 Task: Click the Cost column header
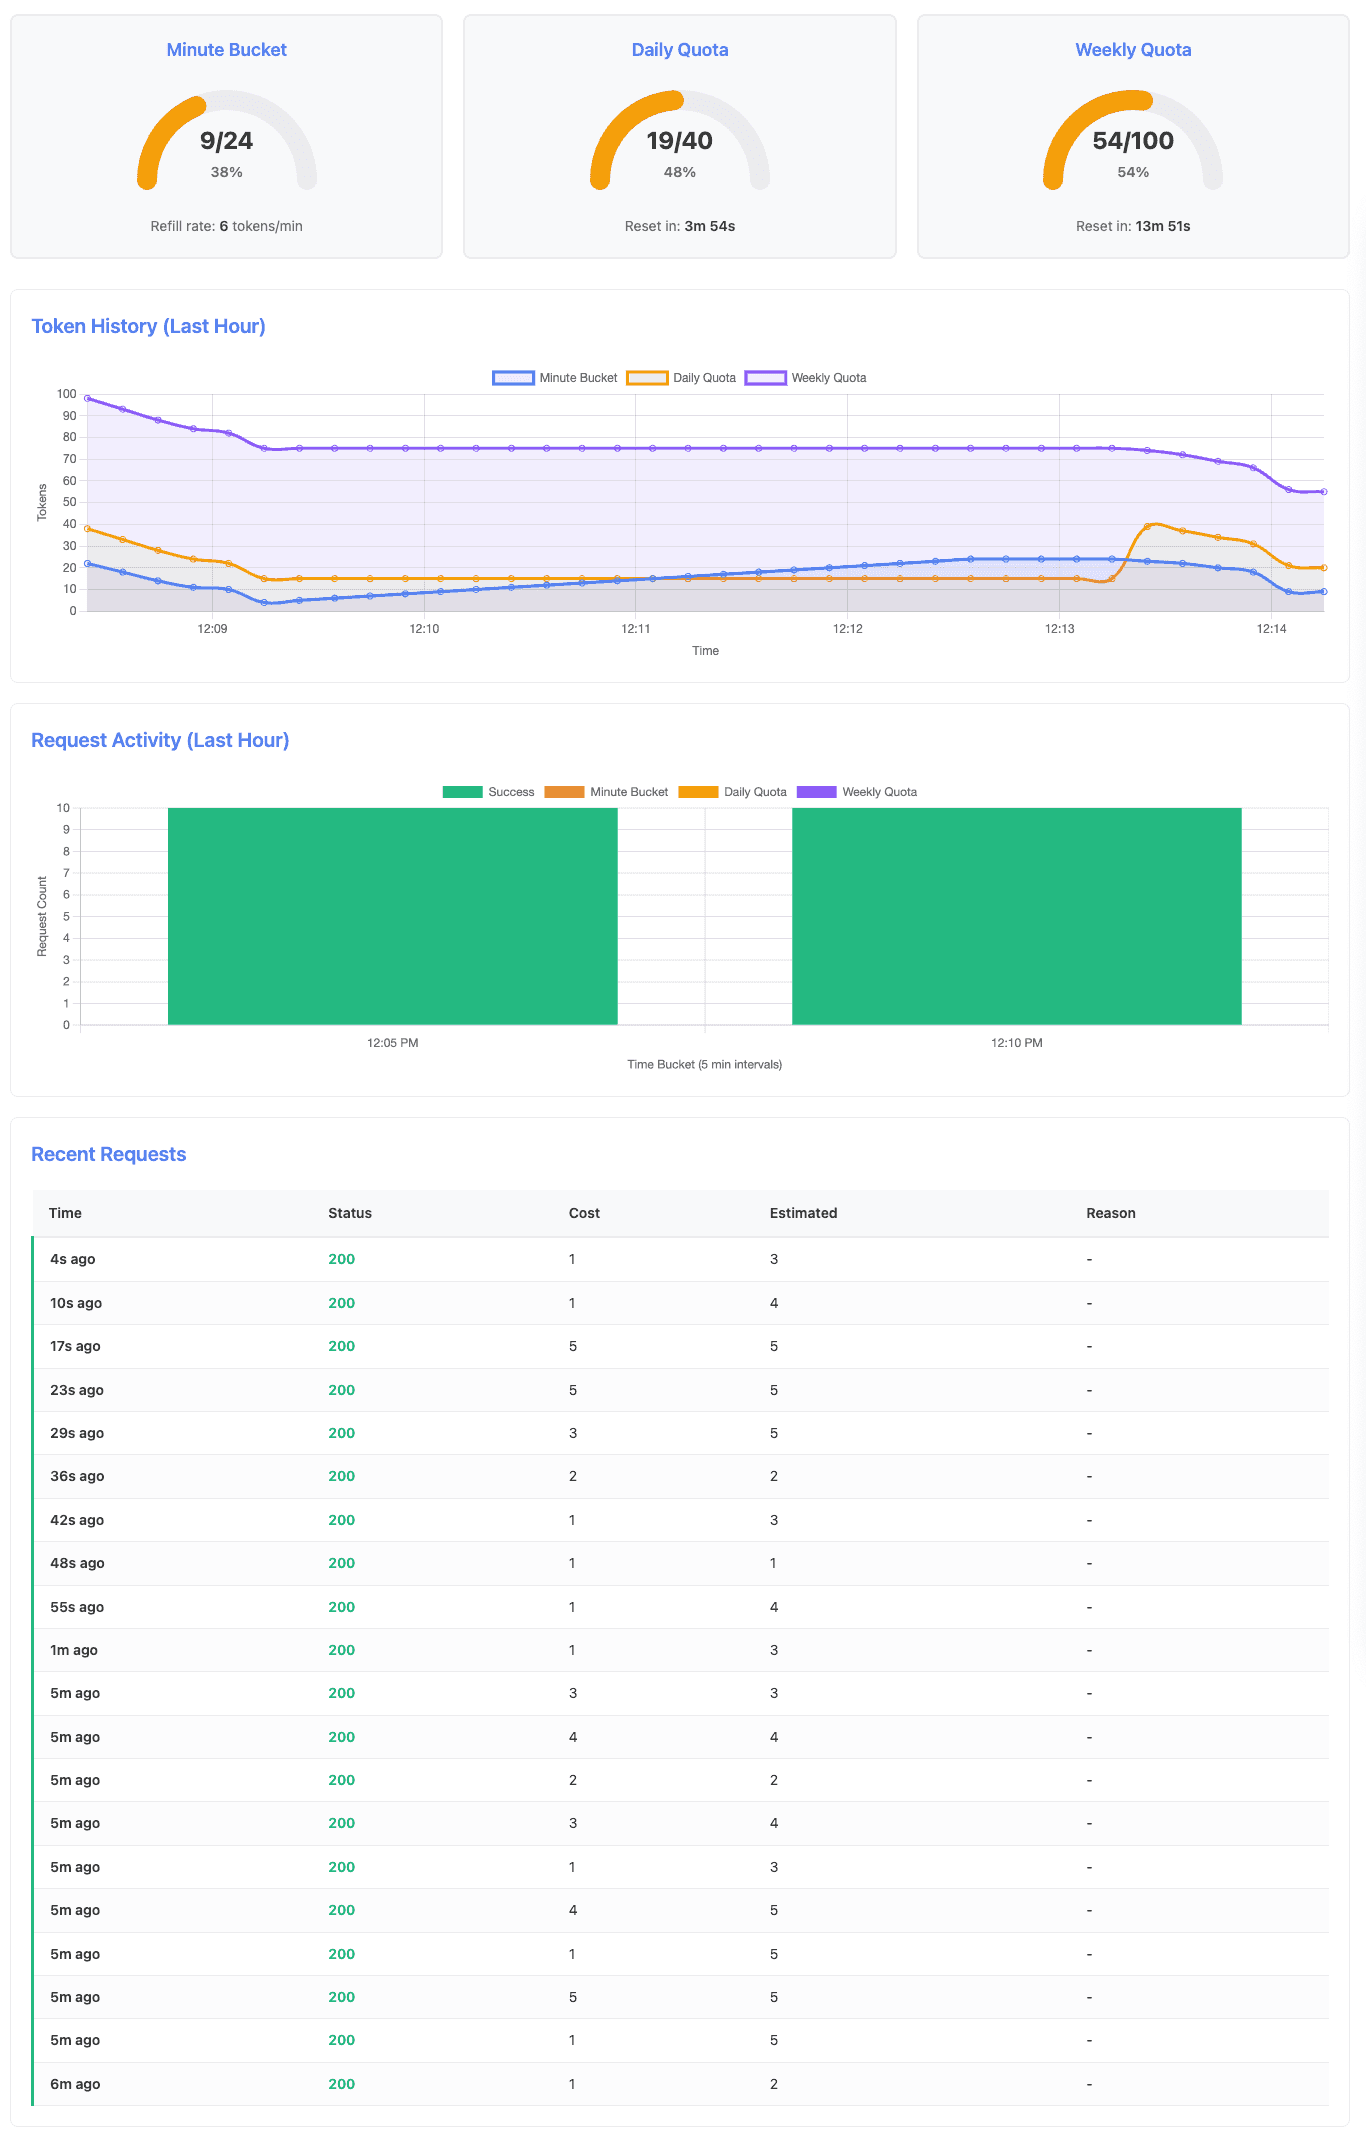click(584, 1213)
